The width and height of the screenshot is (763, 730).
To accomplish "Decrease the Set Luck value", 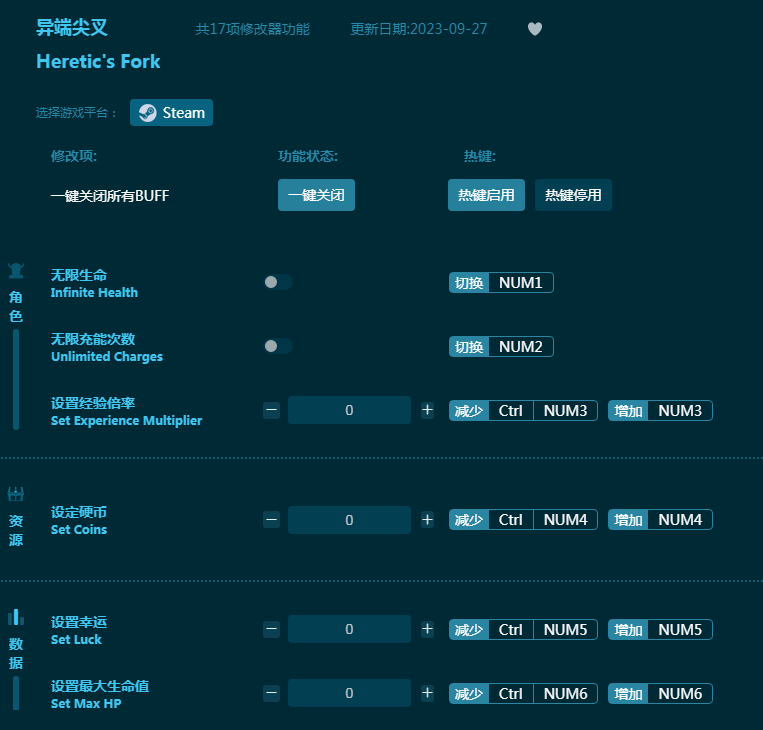I will click(271, 630).
